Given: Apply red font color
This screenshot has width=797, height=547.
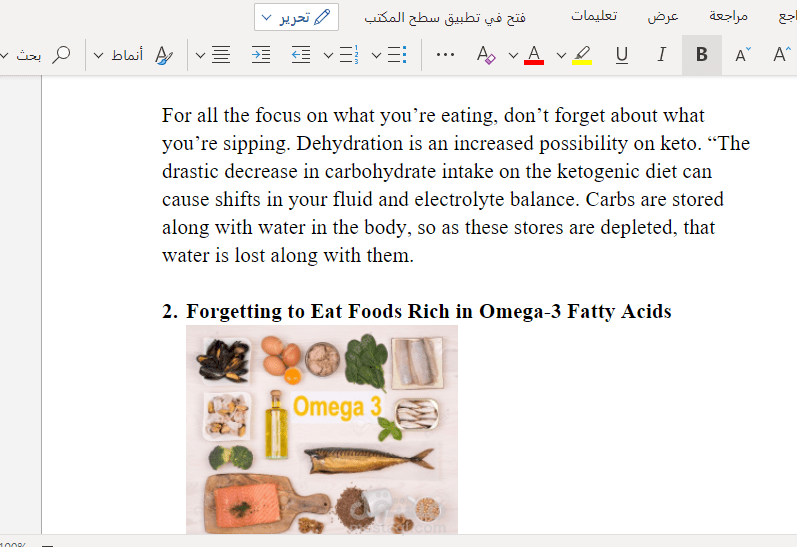Looking at the screenshot, I should pos(534,55).
